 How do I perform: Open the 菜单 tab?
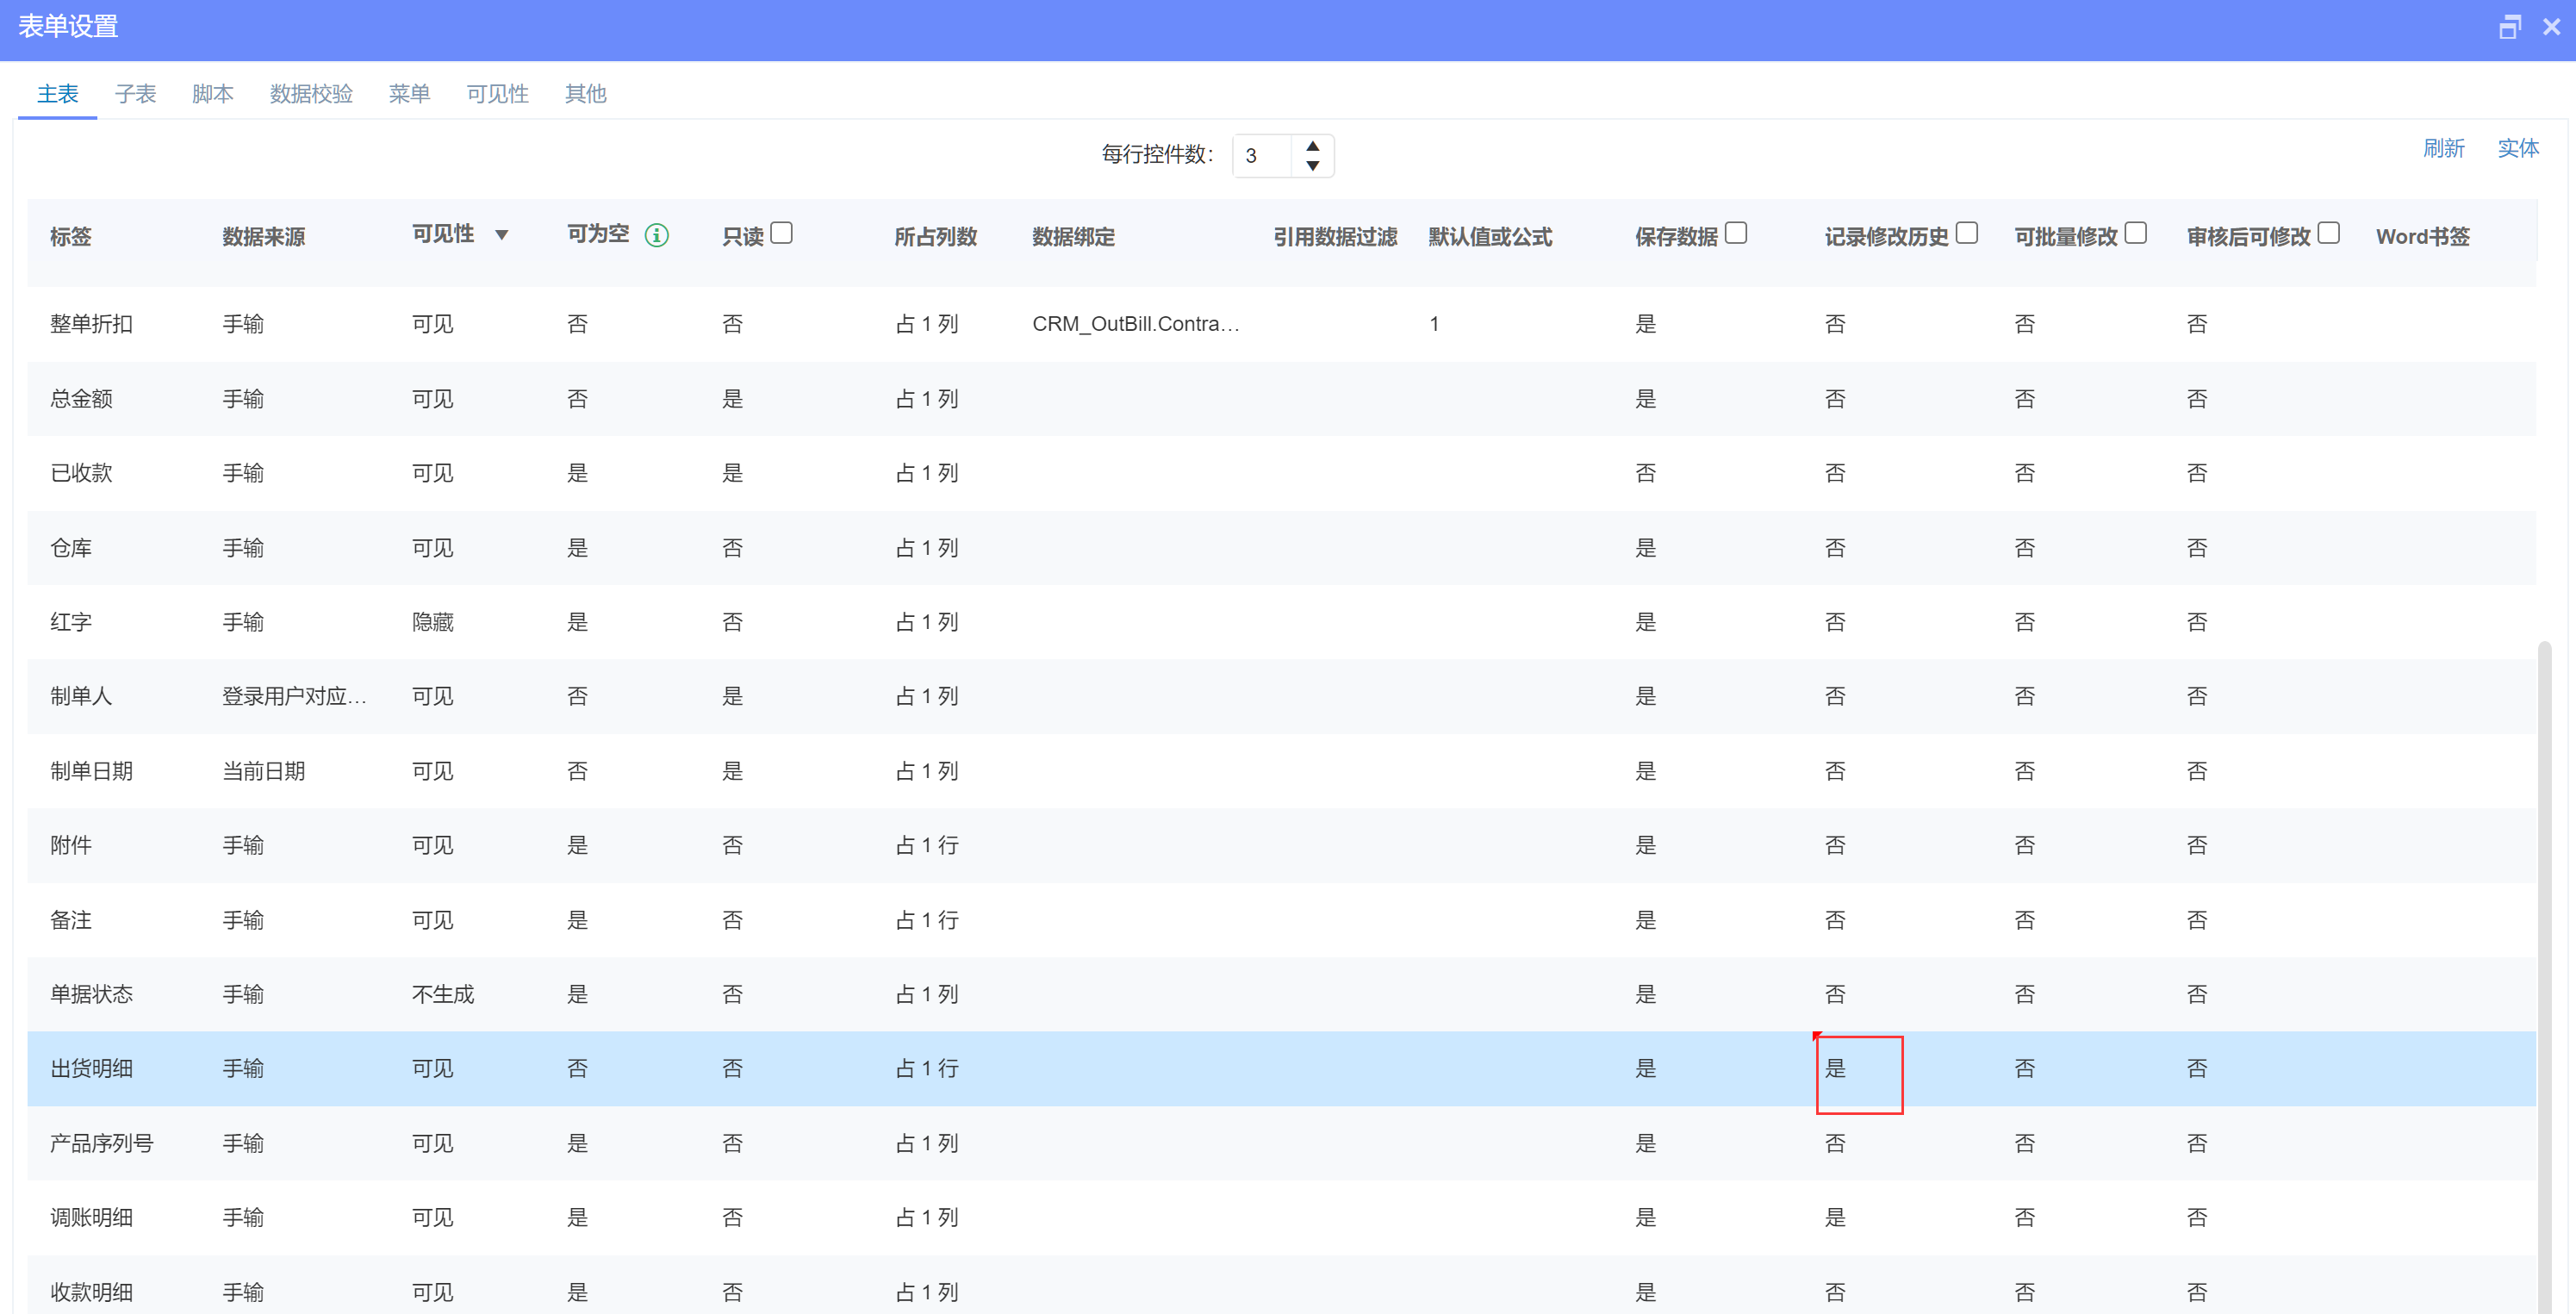coord(410,94)
